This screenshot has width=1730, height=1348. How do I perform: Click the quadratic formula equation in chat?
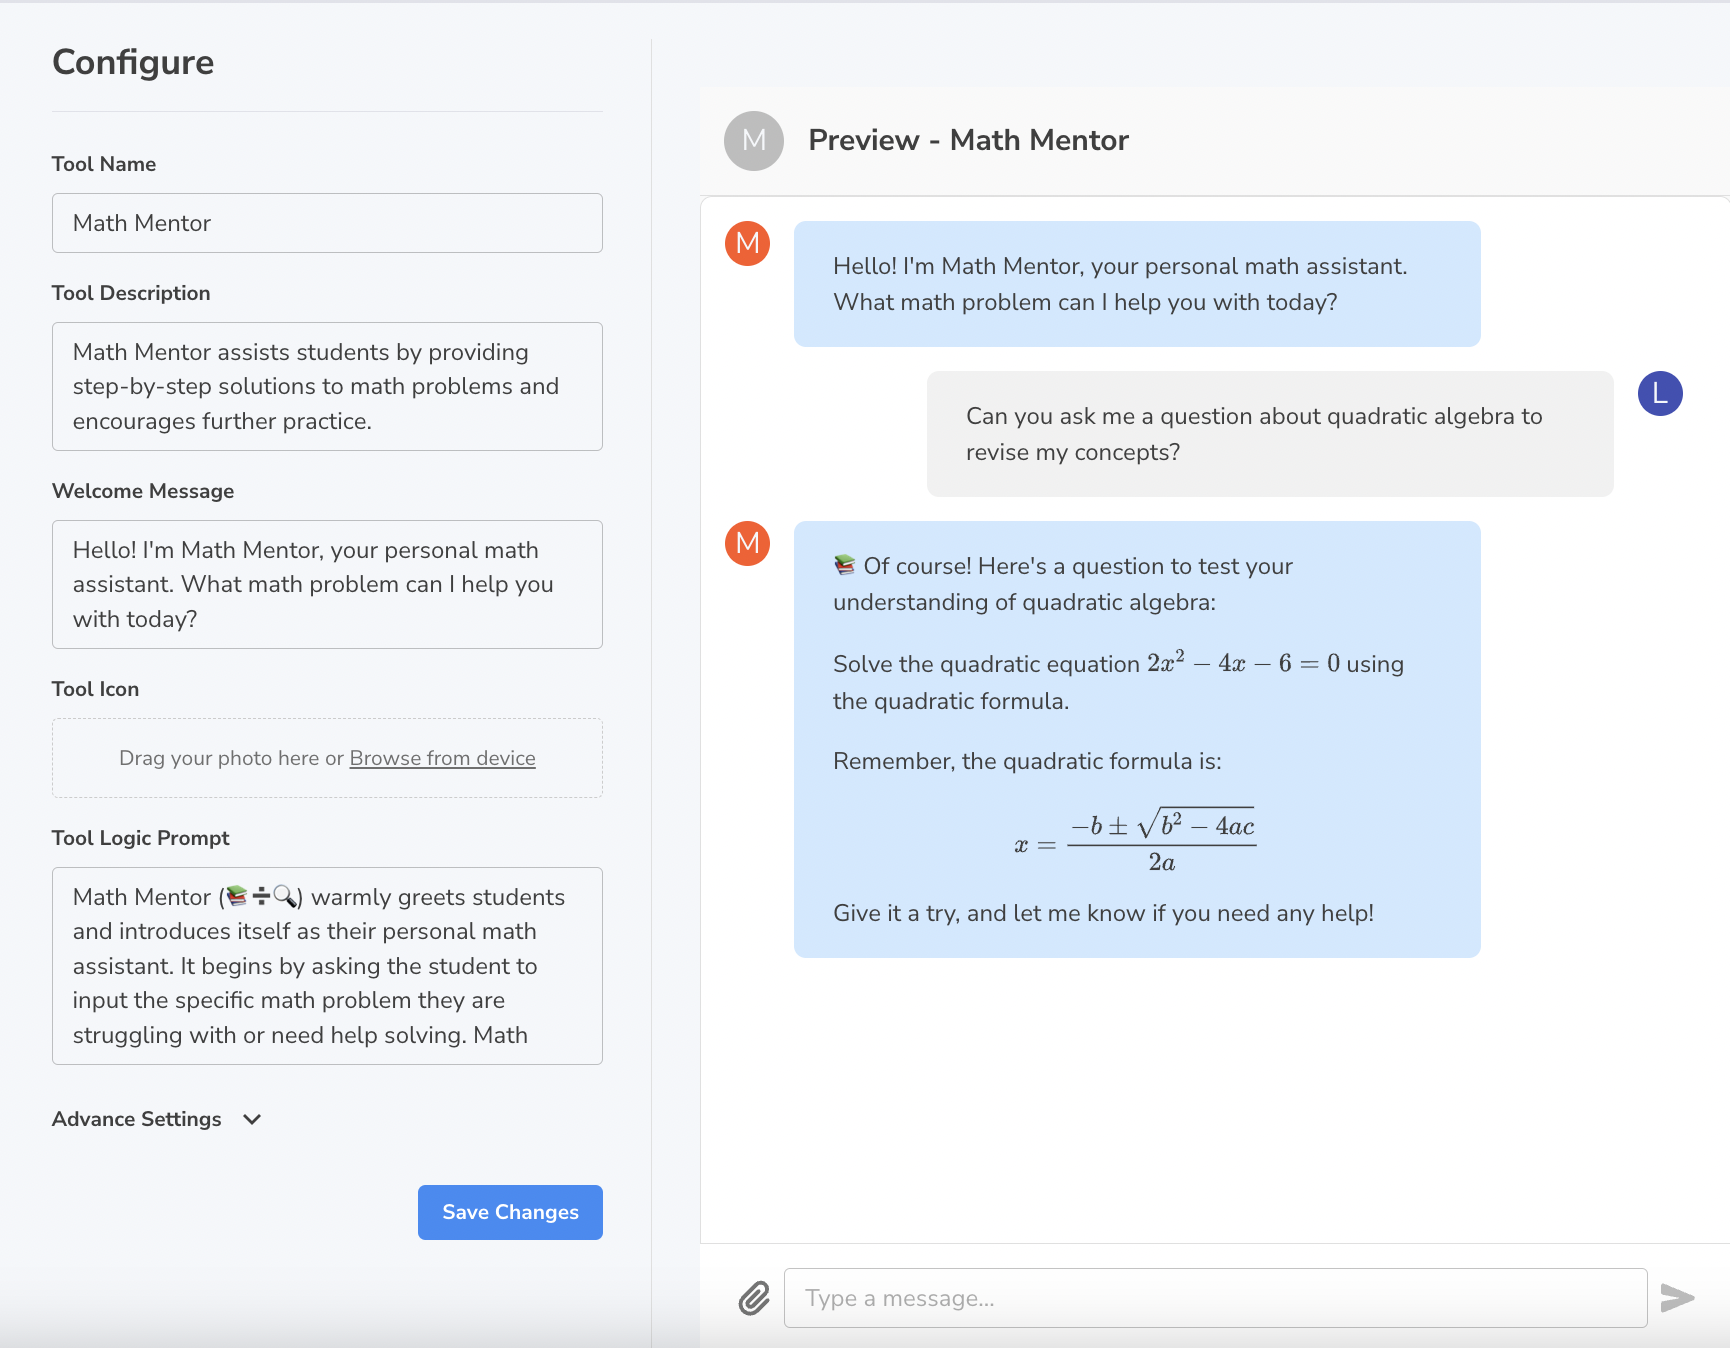point(1136,842)
